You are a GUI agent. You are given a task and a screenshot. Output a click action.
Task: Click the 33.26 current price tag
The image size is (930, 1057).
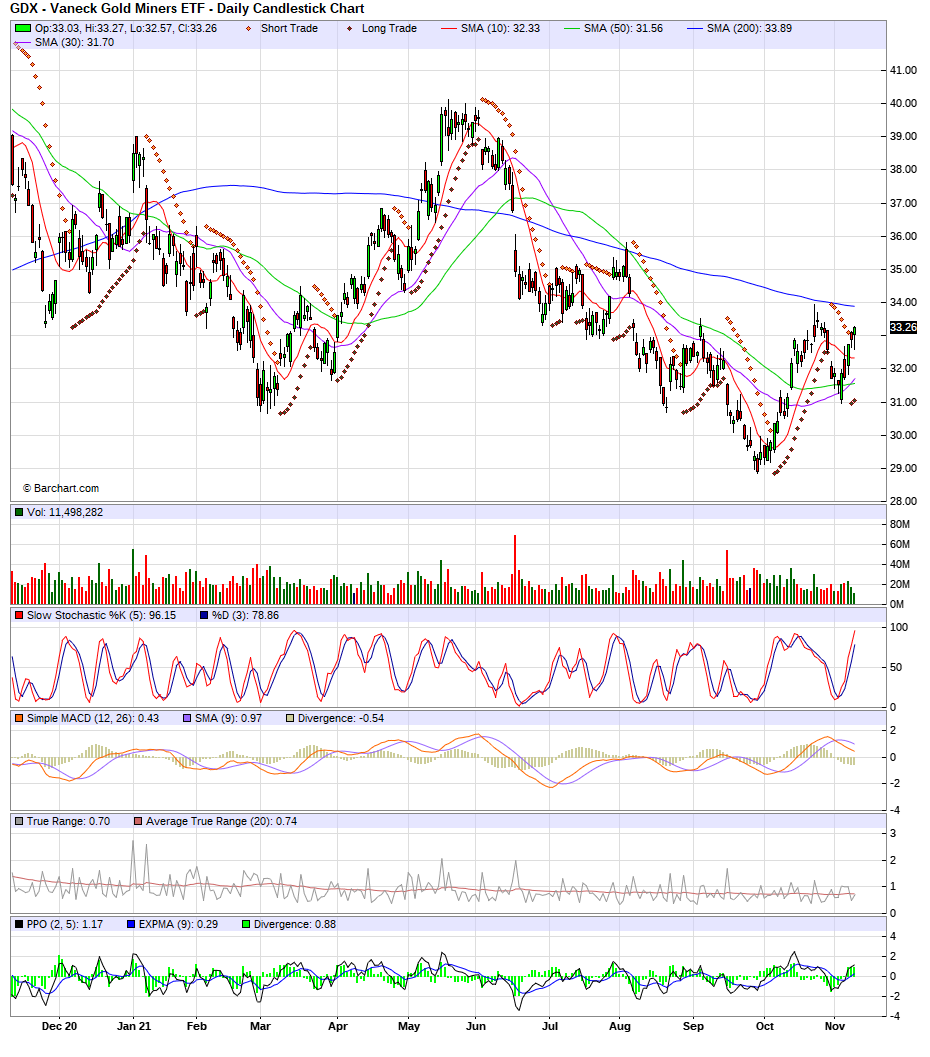tap(903, 328)
